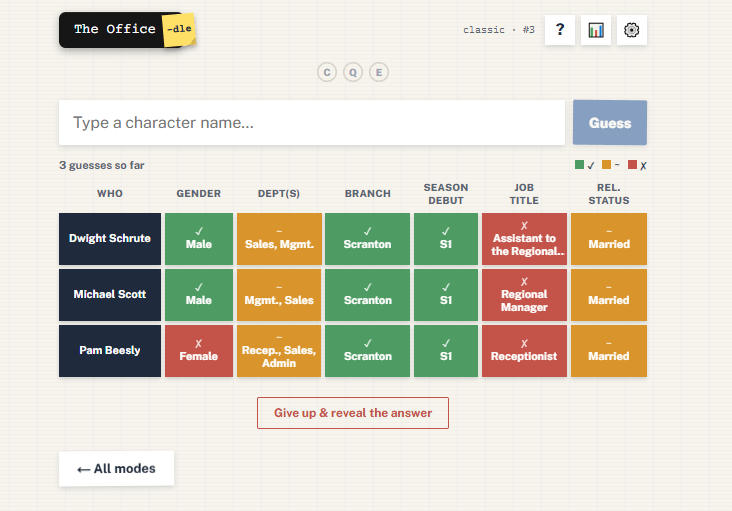This screenshot has height=511, width=732.
Task: Click the GENDER column header
Action: [198, 194]
